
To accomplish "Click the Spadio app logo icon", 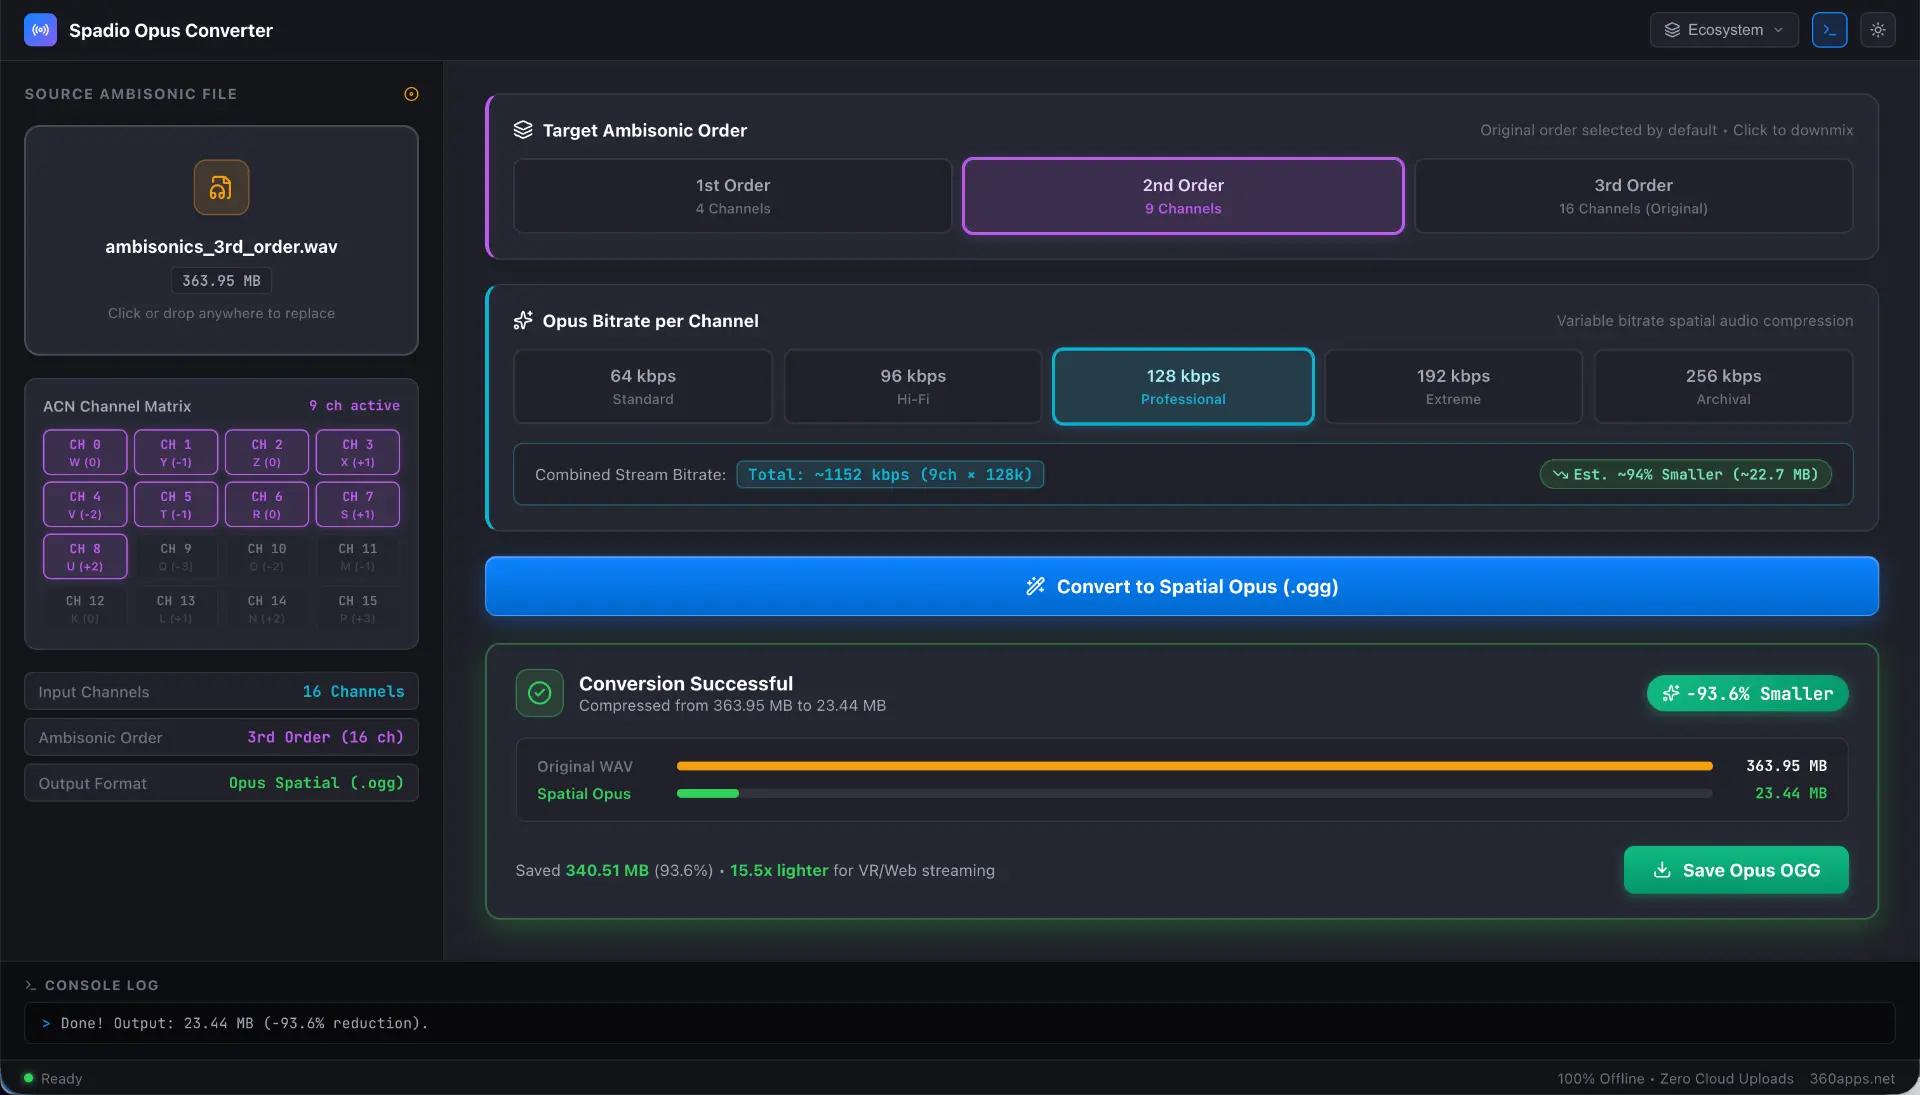I will click(40, 30).
